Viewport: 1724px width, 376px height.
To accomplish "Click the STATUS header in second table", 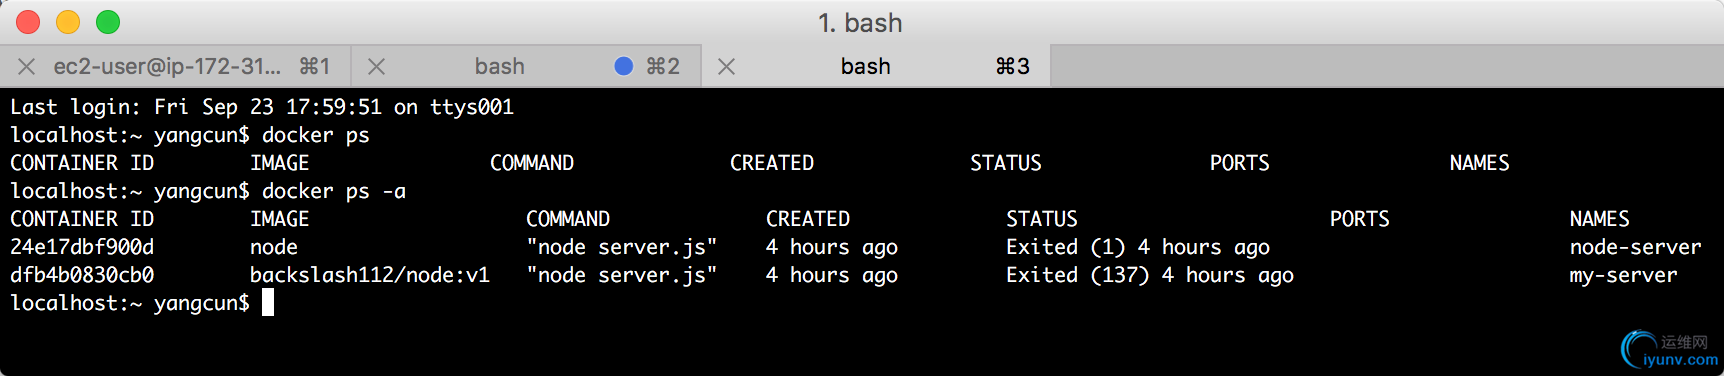I will point(1042,219).
